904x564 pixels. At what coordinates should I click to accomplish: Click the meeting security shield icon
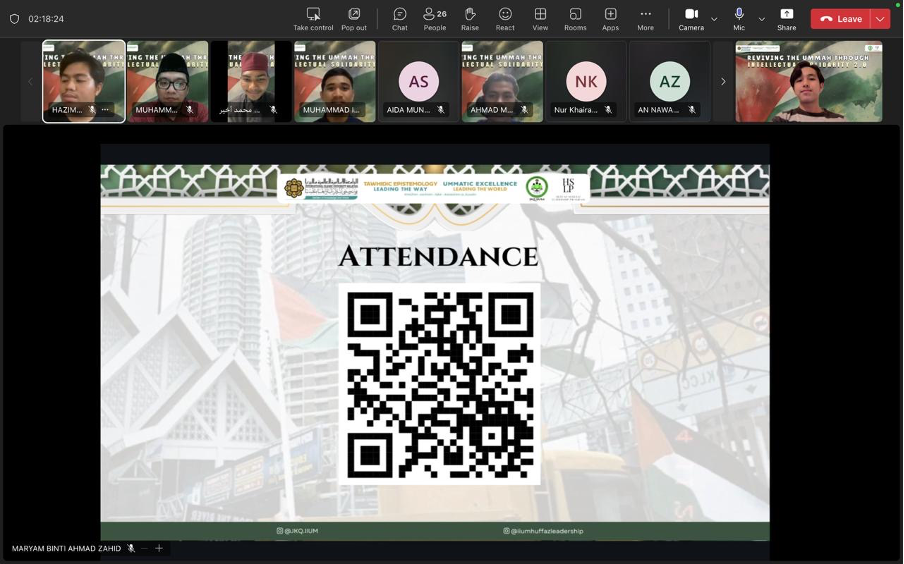[x=14, y=19]
